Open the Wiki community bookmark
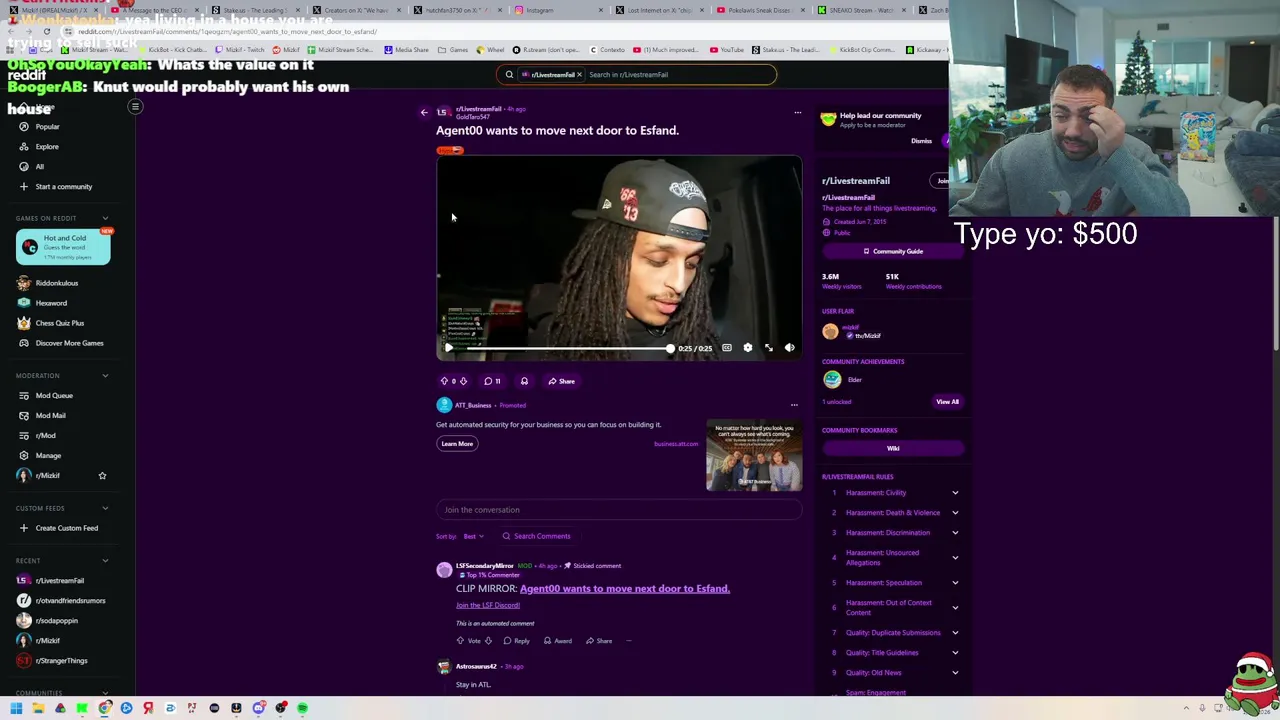The width and height of the screenshot is (1280, 720). [893, 448]
